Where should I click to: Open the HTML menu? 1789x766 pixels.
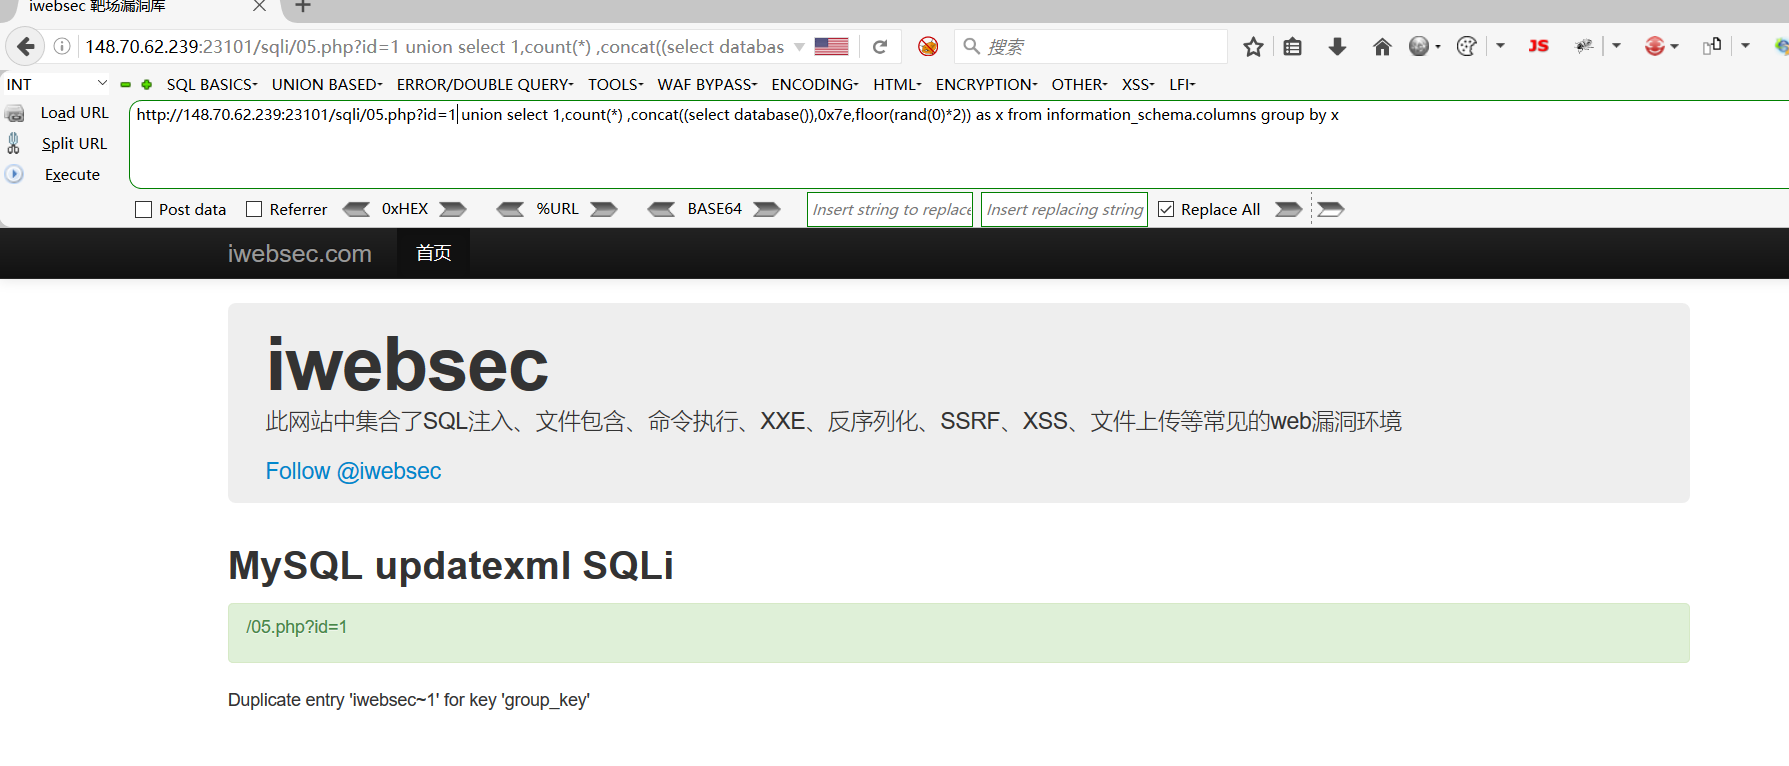(897, 85)
